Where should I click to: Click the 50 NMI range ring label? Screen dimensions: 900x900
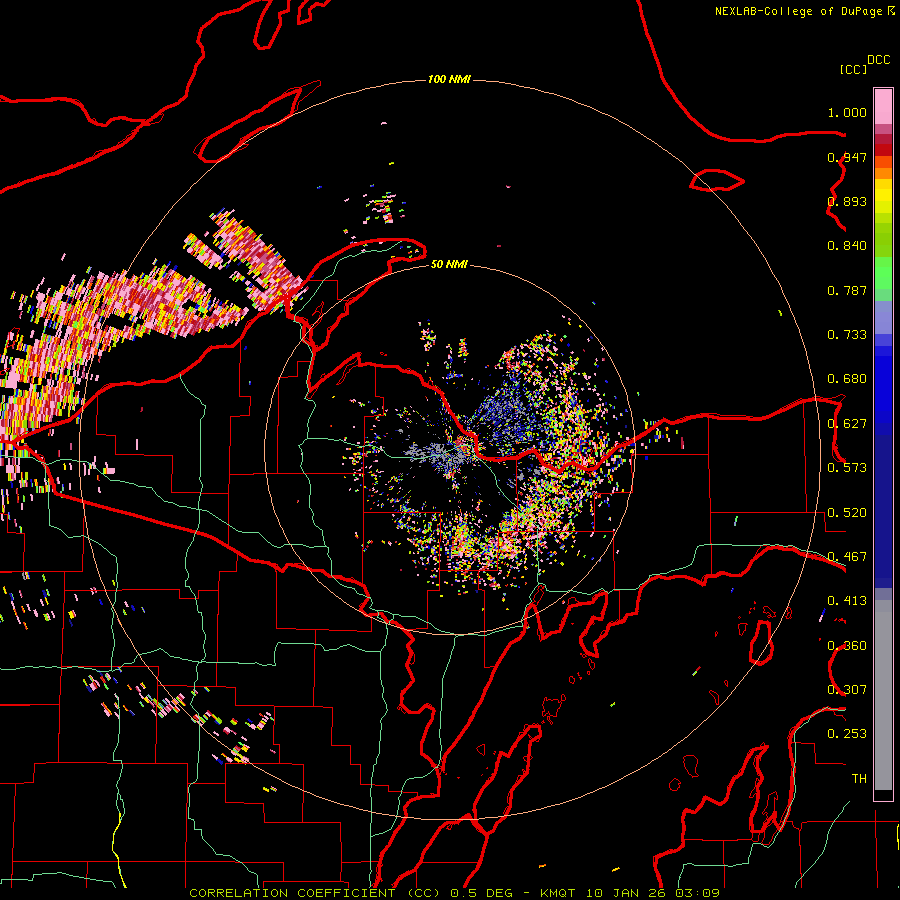pyautogui.click(x=449, y=264)
